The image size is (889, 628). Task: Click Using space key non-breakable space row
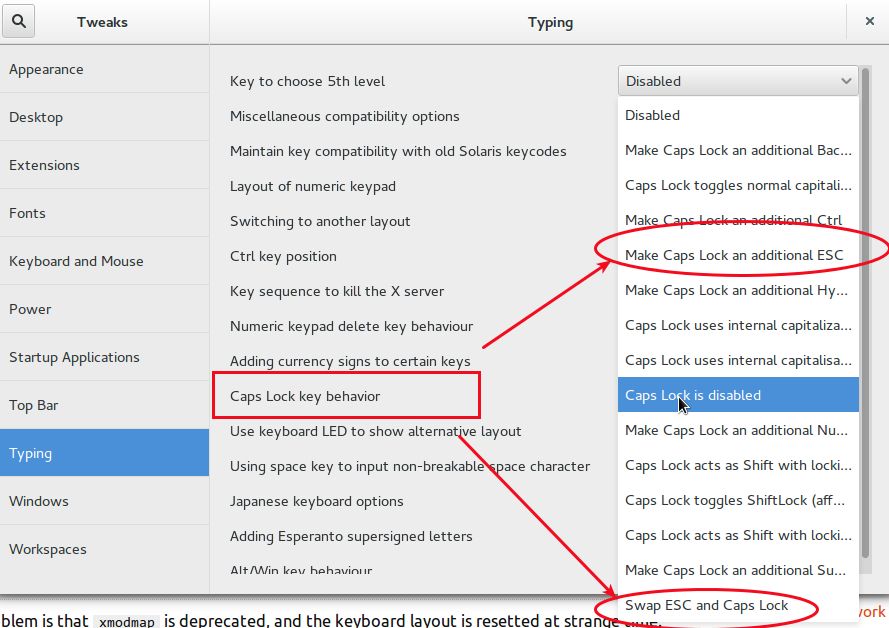coord(410,466)
